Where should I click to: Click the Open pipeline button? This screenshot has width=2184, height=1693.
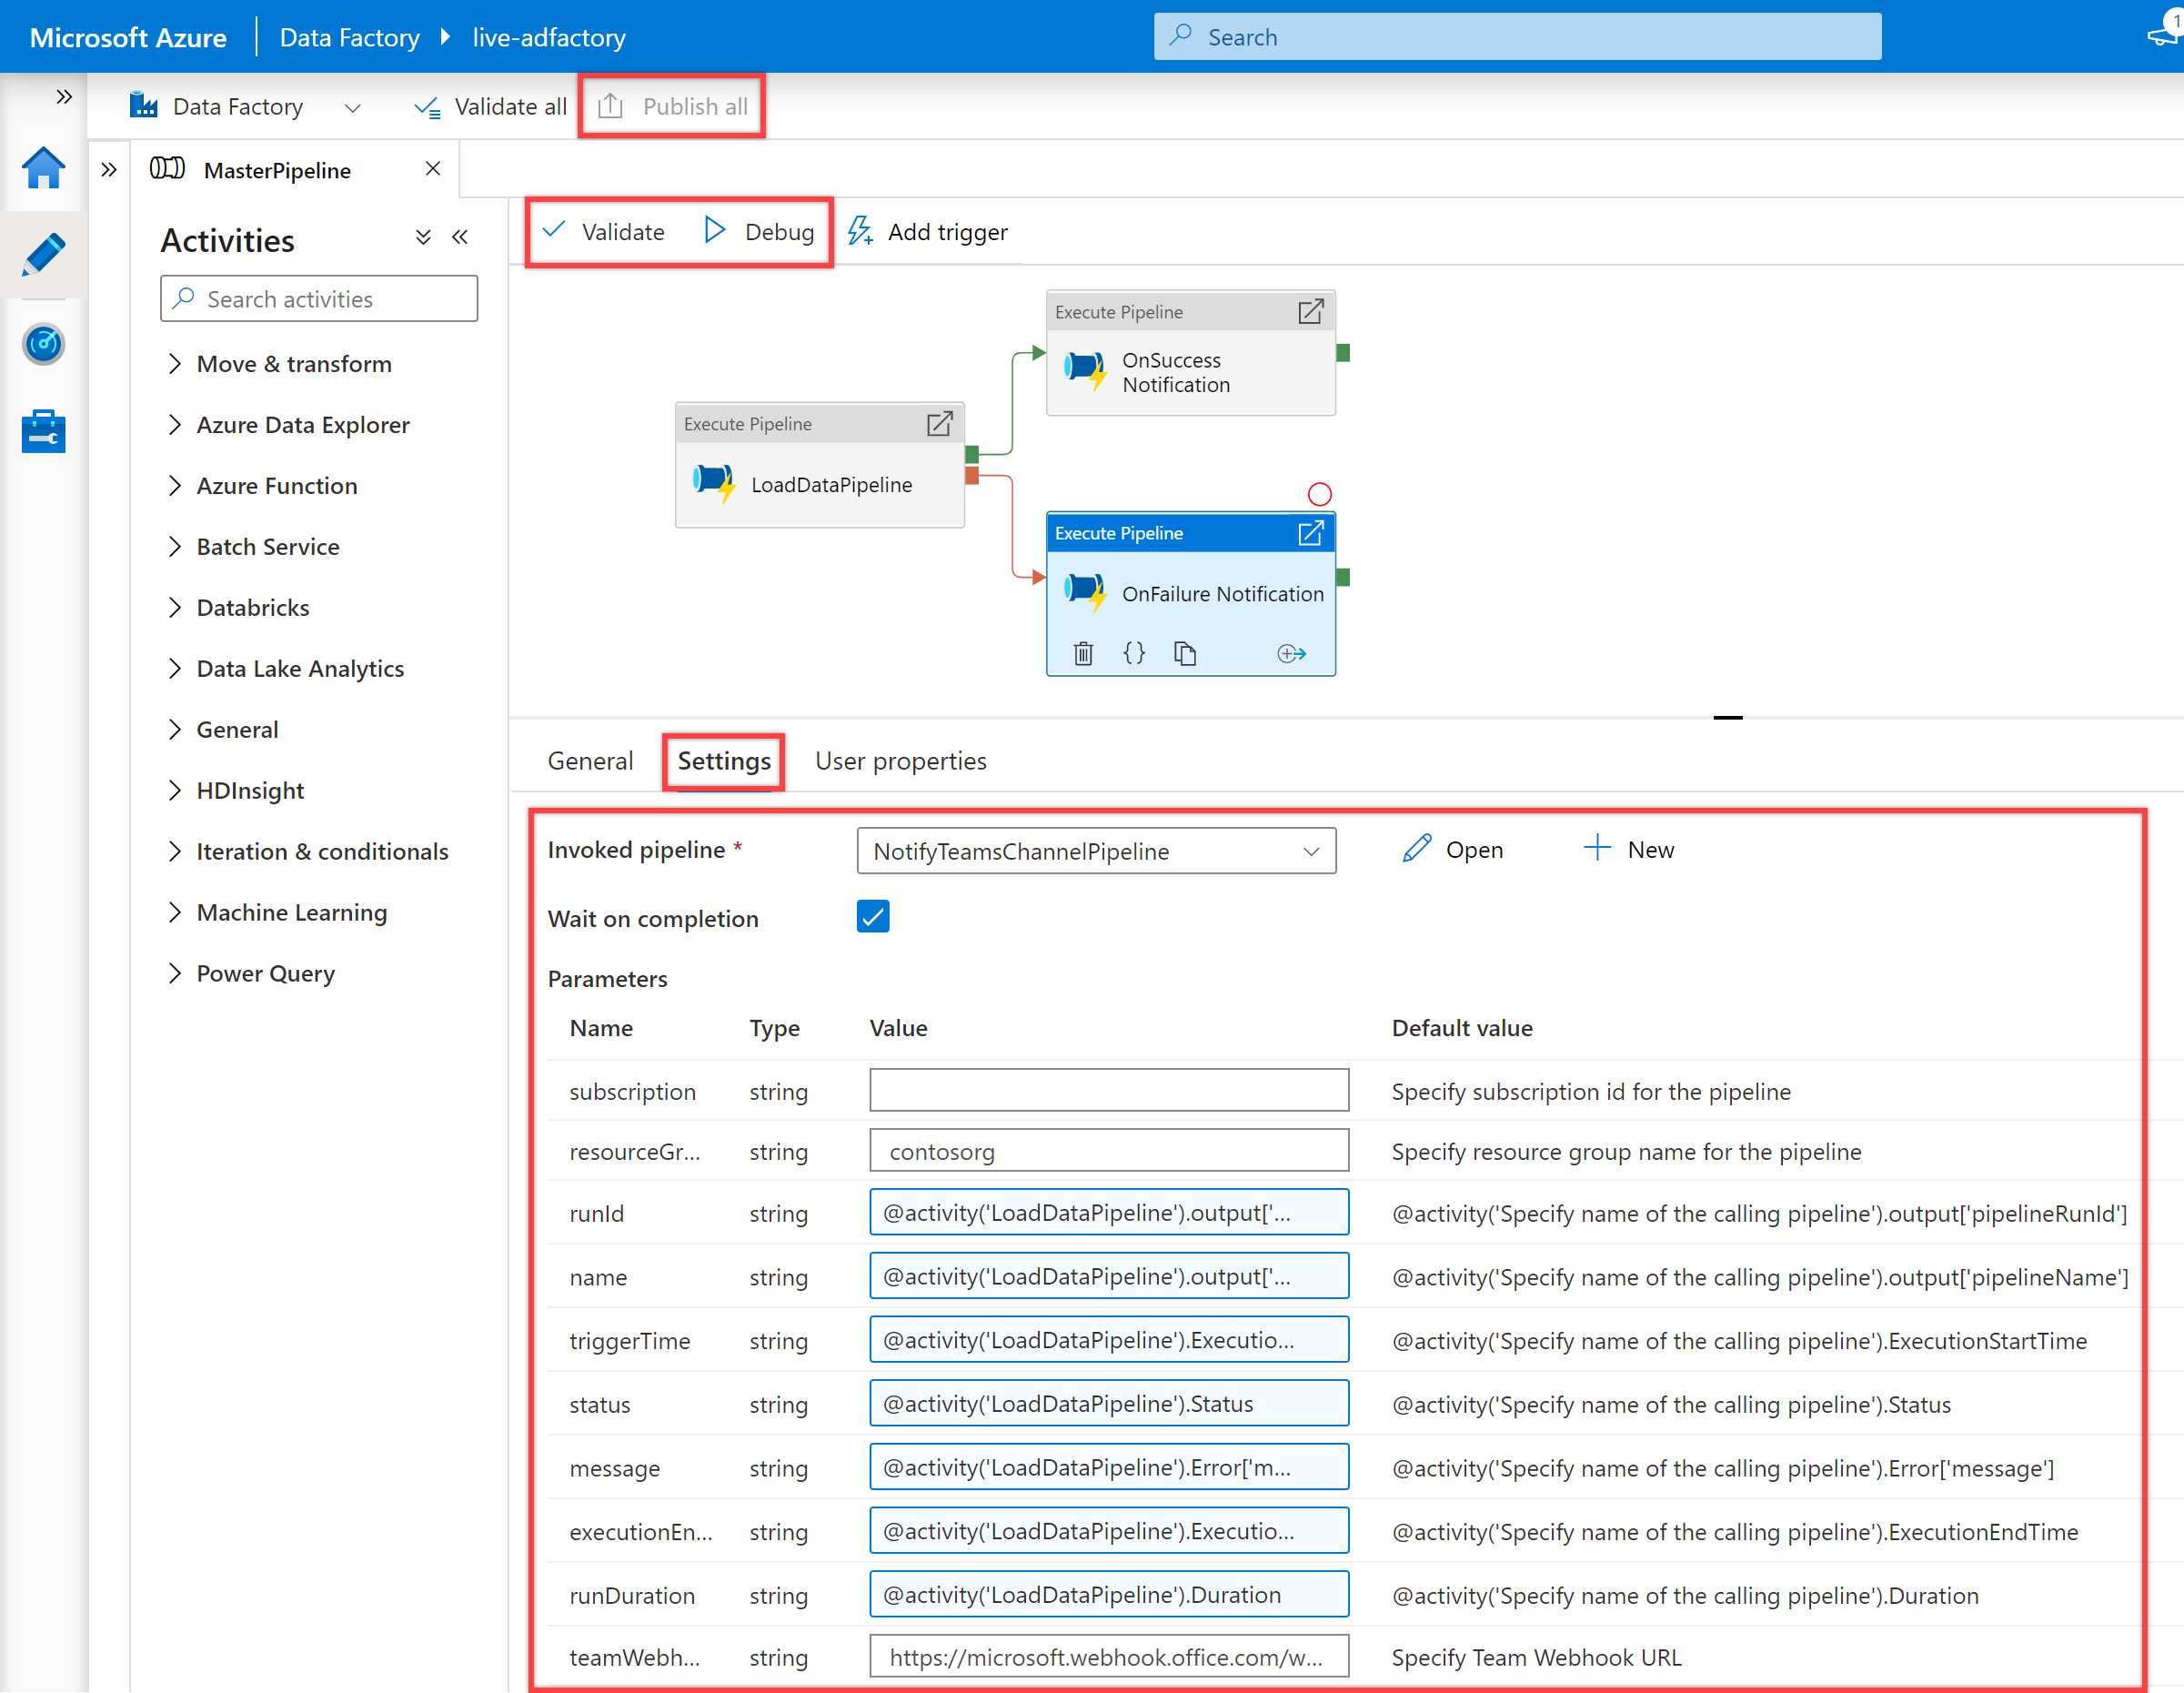pyautogui.click(x=1454, y=849)
